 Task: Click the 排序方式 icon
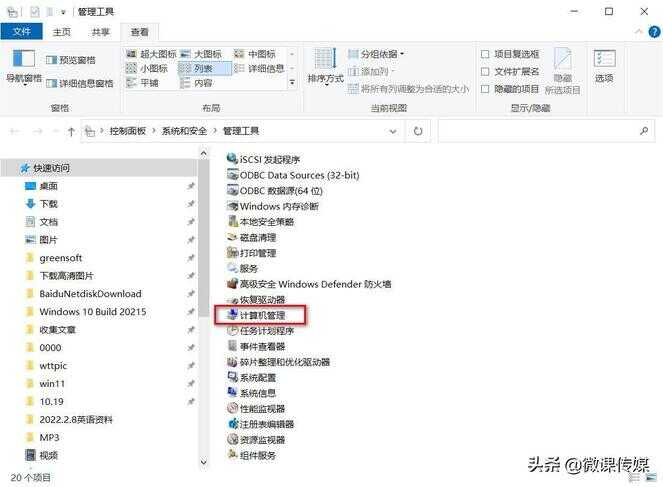coord(325,58)
